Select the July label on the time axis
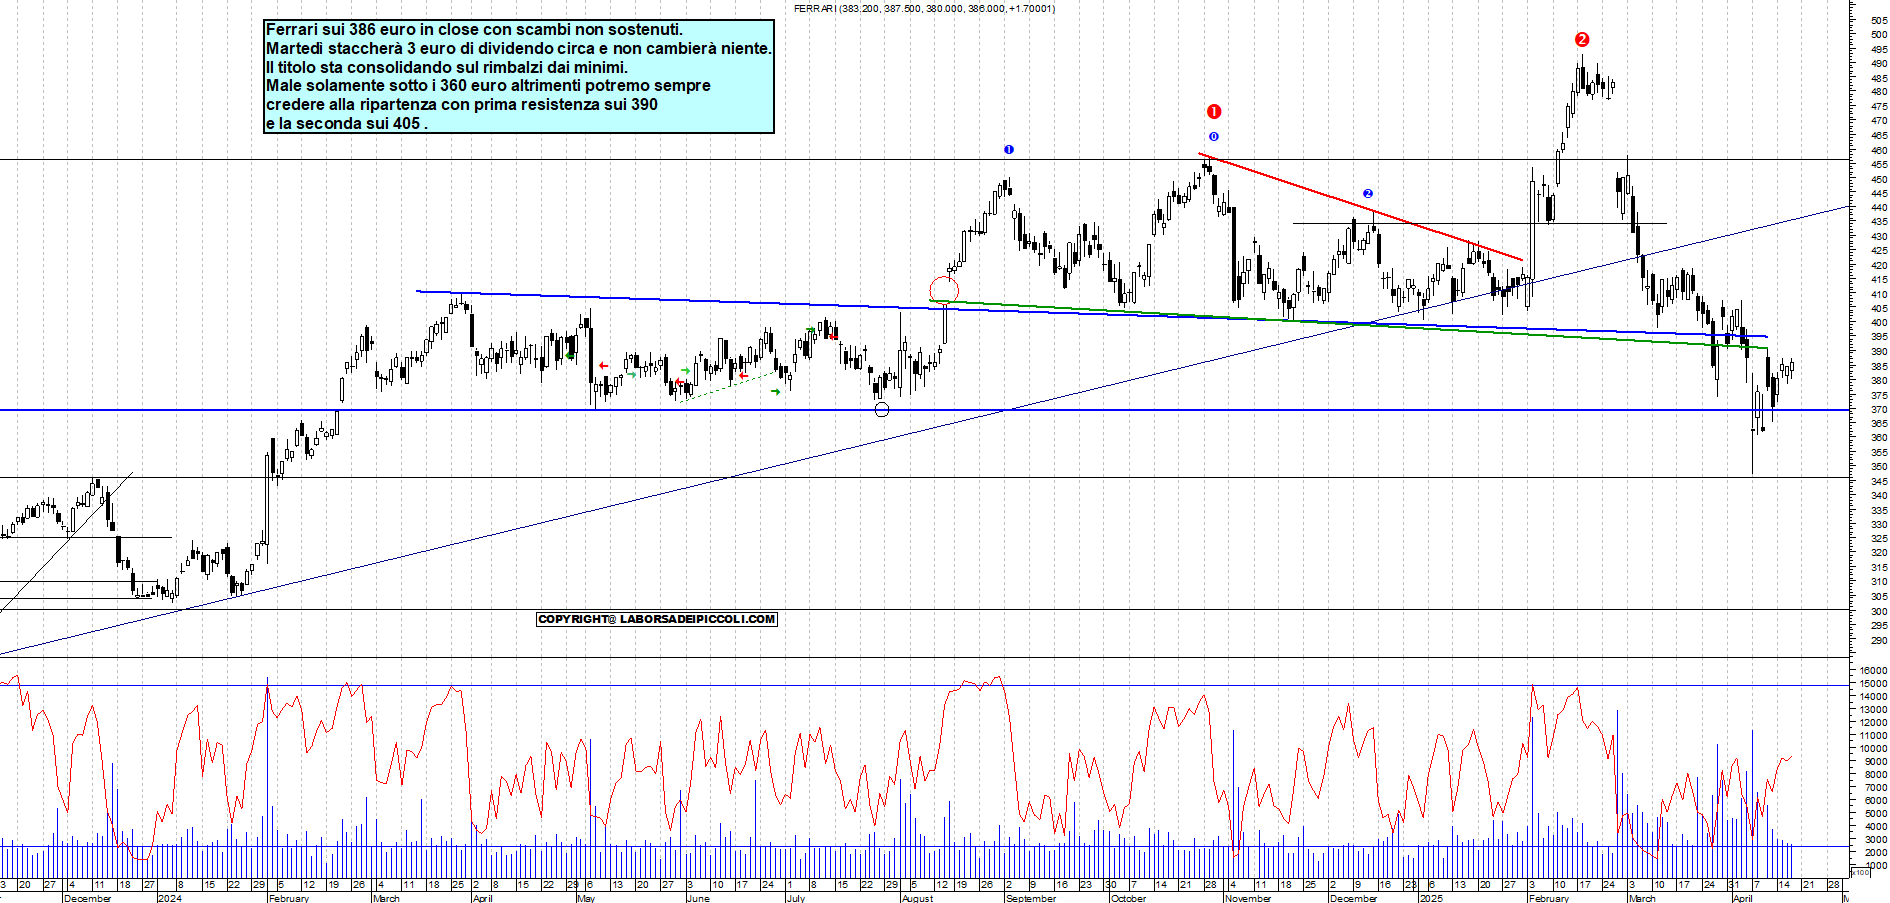 coord(796,898)
